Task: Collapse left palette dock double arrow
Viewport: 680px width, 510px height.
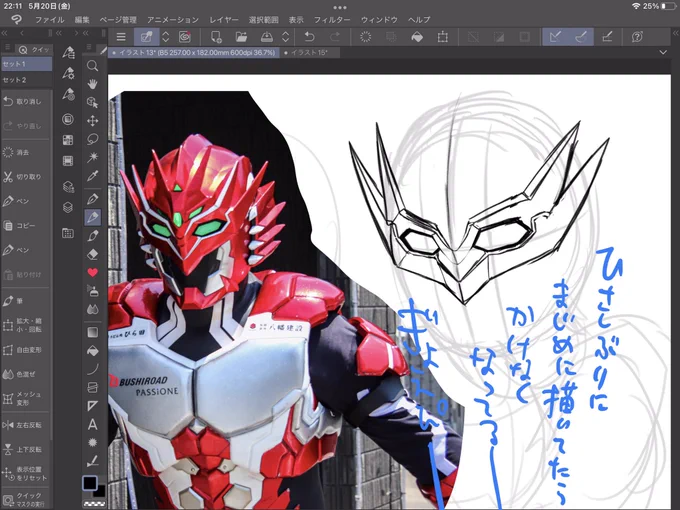Action: (x=4, y=33)
